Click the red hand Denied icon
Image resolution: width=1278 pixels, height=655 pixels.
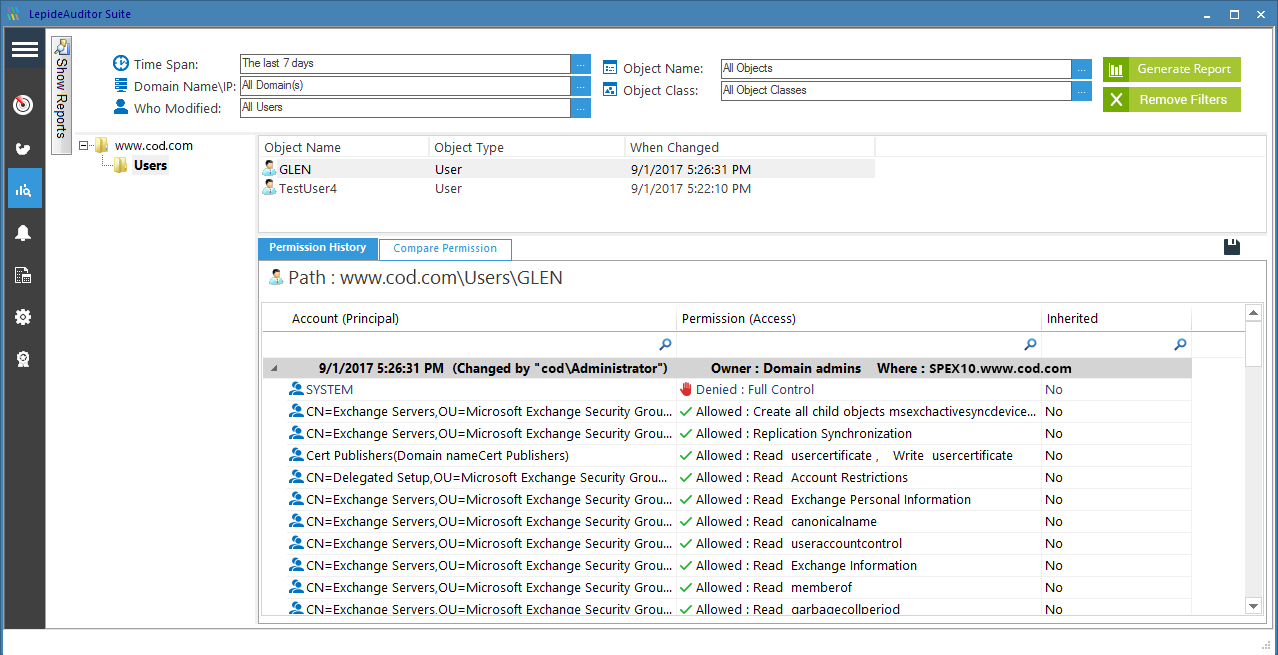coord(686,389)
